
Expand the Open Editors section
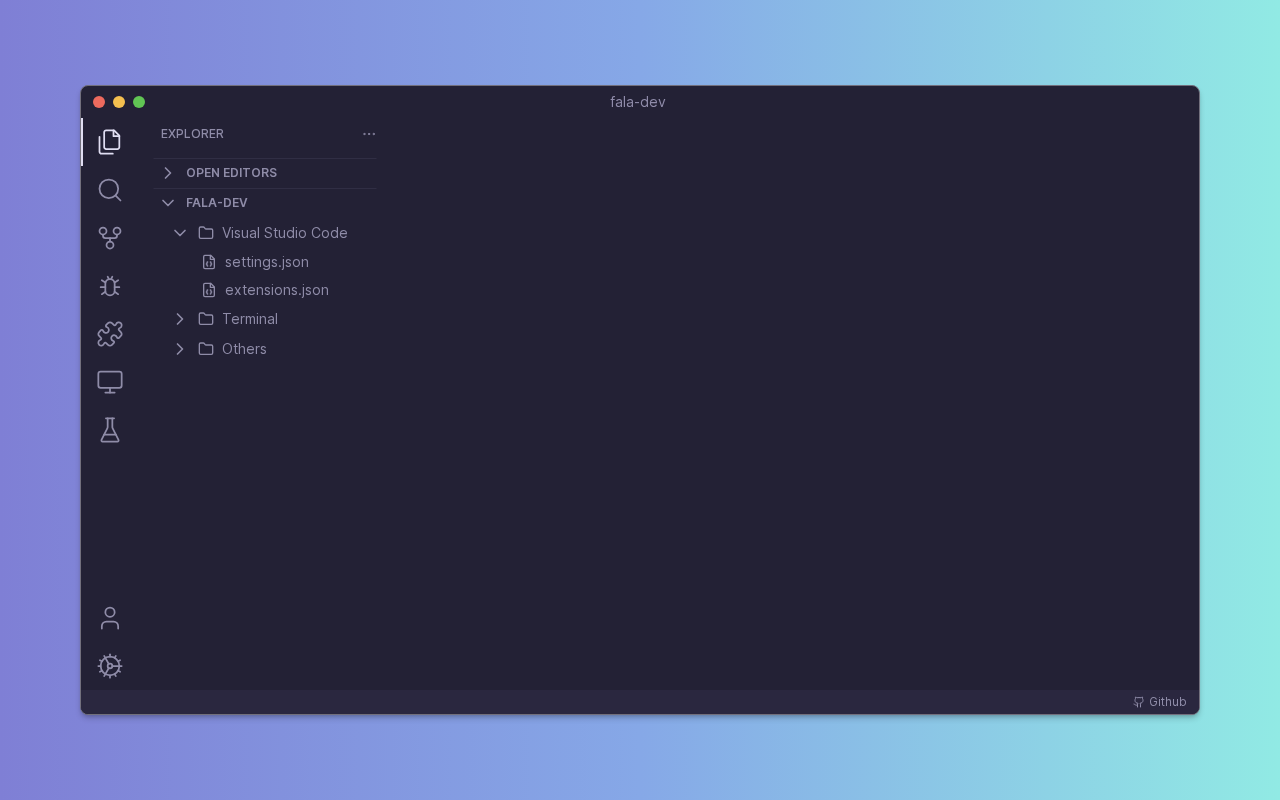coord(231,173)
